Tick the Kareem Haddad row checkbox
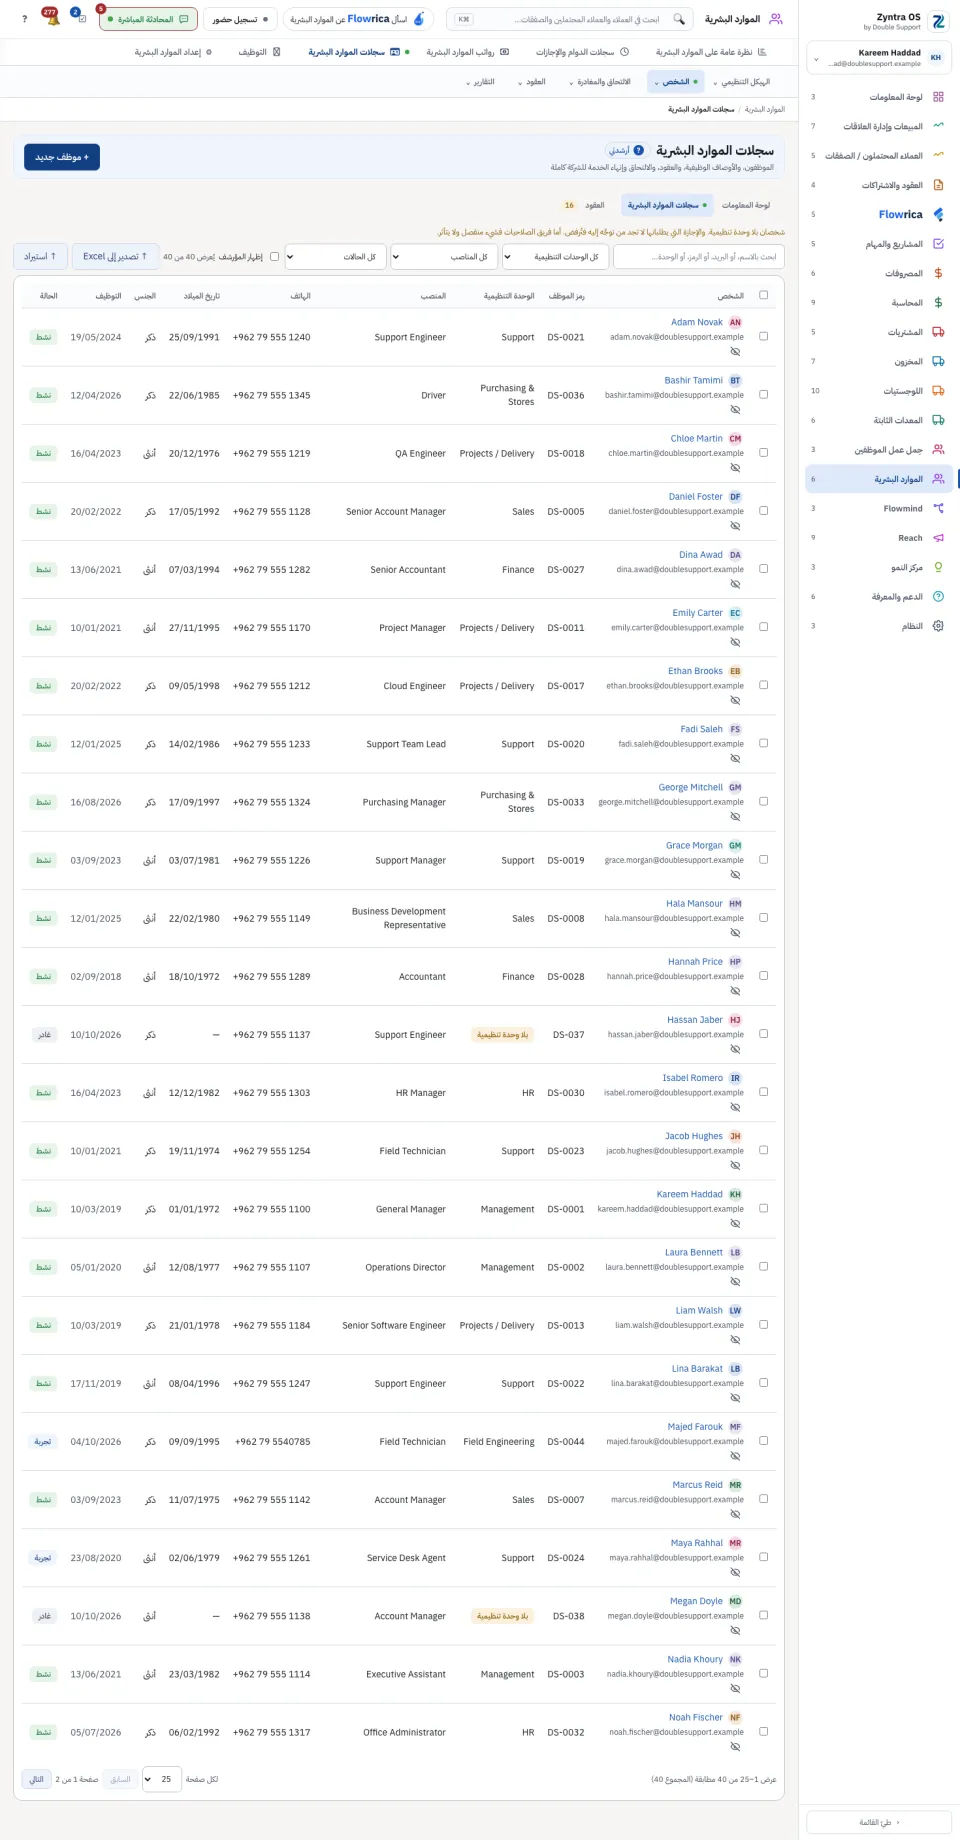 [764, 1208]
